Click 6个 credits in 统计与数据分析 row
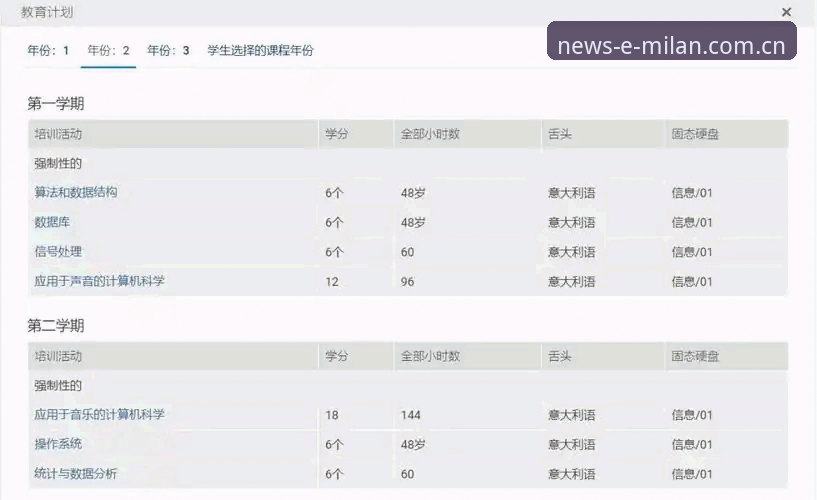817x500 pixels. 335,474
